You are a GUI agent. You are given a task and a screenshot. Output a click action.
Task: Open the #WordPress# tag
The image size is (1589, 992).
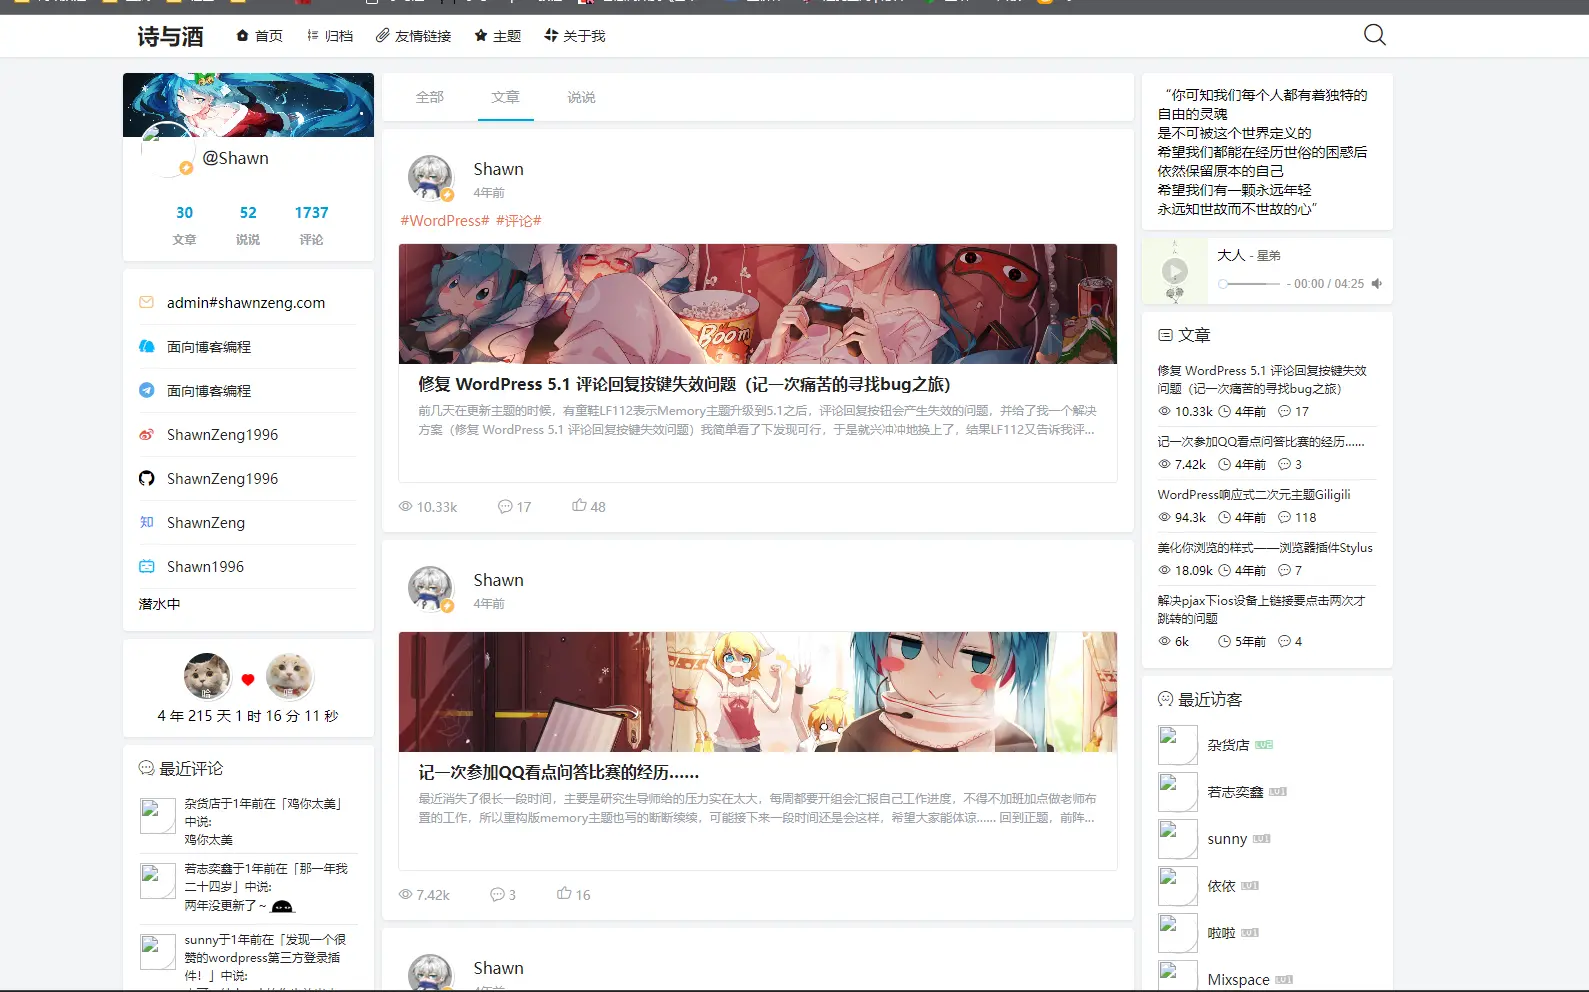445,221
